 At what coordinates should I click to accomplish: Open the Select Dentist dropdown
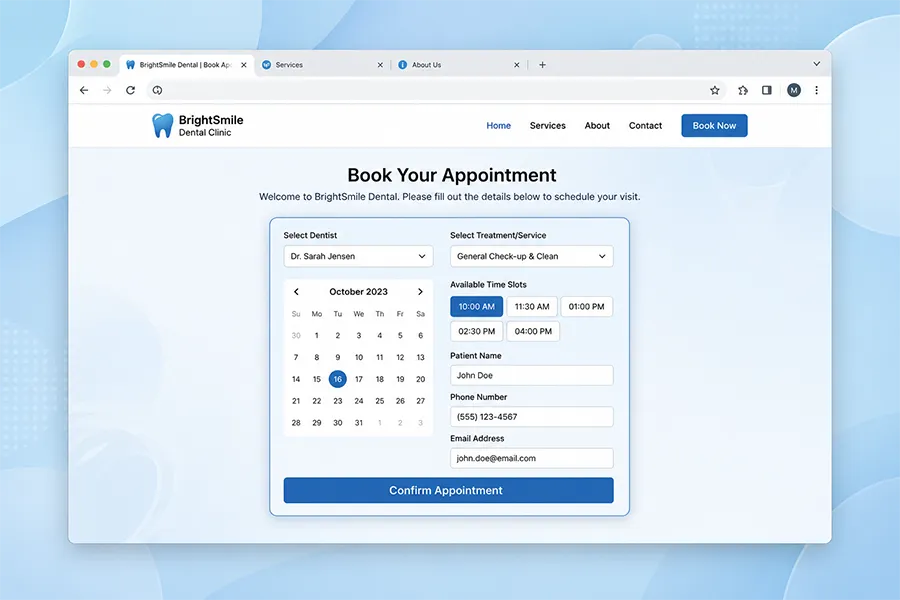tap(358, 256)
